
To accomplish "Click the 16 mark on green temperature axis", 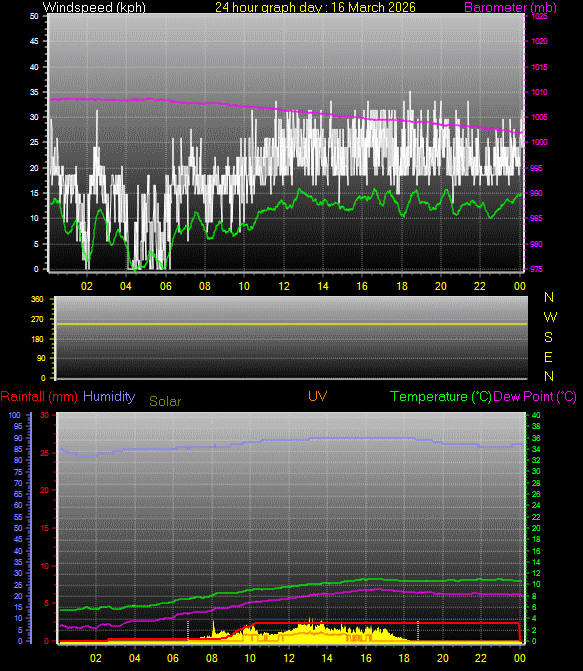I will [536, 551].
